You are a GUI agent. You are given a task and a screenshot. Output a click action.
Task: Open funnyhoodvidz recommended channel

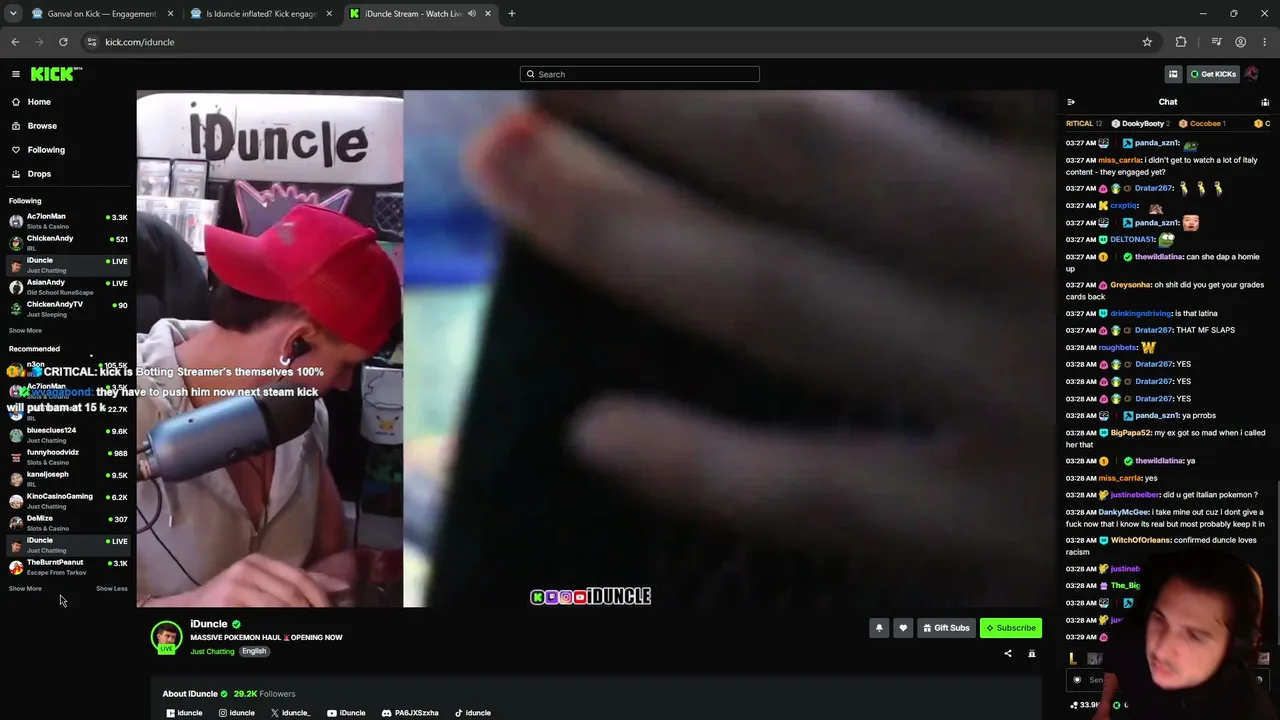(x=68, y=457)
